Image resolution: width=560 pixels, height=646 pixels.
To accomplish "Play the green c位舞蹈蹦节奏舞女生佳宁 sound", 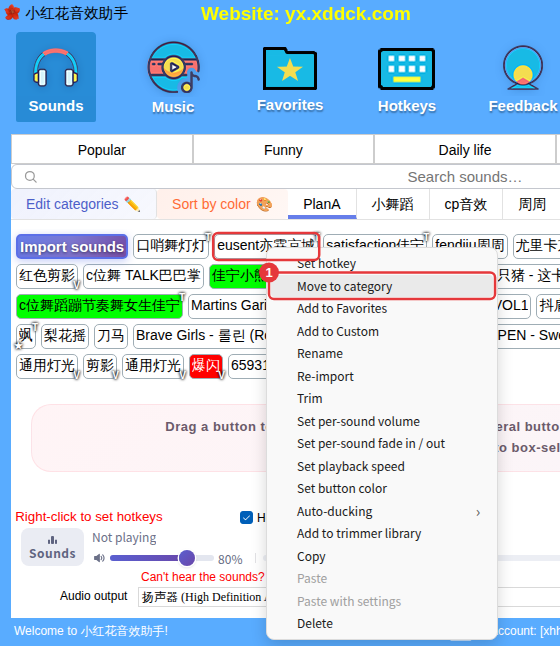I will point(99,306).
